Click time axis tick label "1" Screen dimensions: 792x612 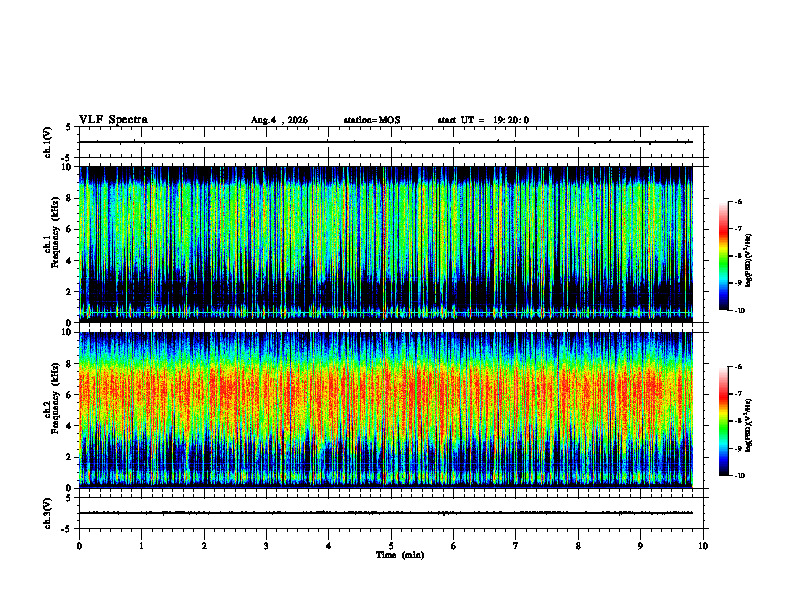(x=141, y=546)
